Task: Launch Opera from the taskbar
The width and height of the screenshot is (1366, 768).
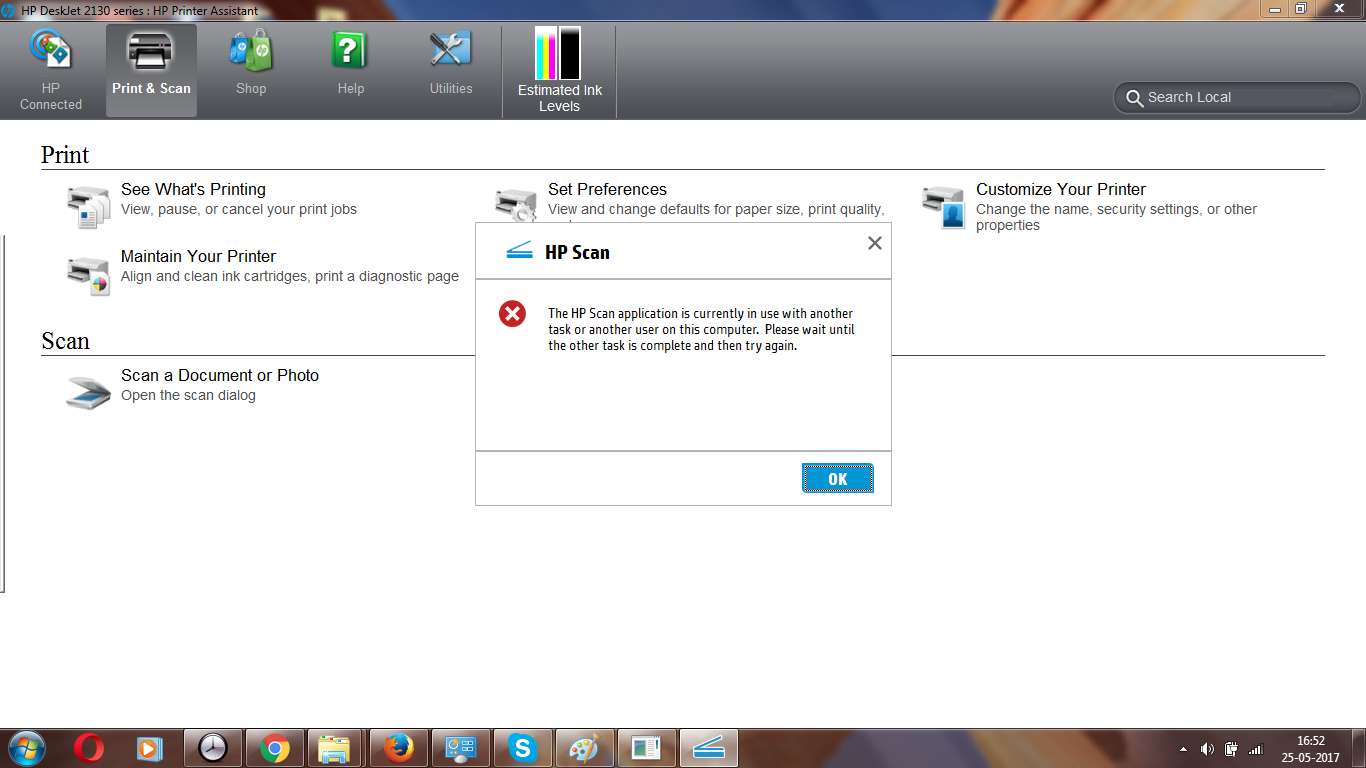Action: [89, 748]
